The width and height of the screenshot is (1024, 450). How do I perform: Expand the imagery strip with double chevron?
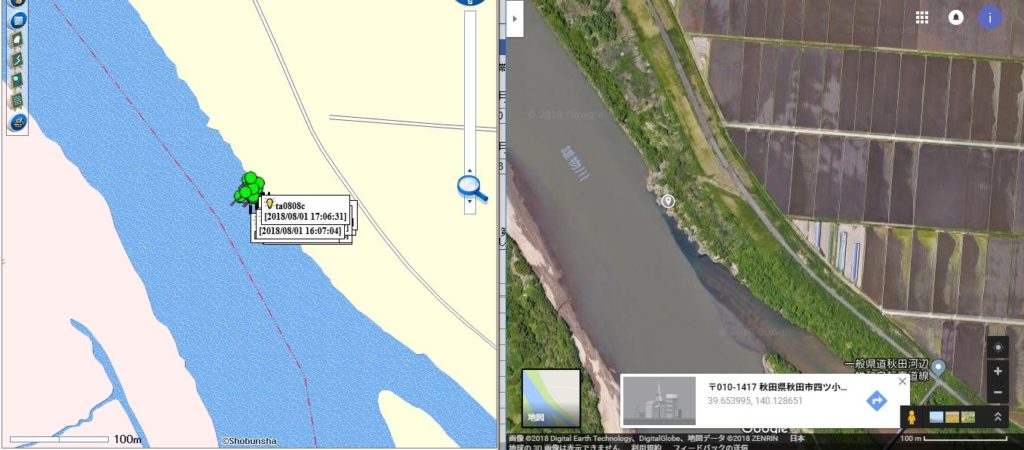[997, 417]
